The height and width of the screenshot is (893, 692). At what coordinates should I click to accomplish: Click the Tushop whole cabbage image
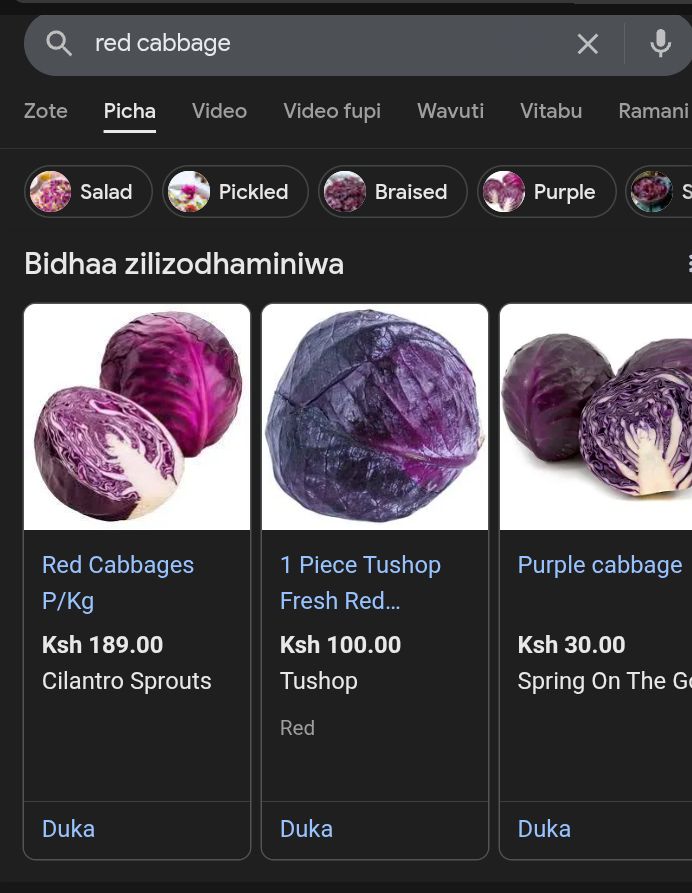375,417
